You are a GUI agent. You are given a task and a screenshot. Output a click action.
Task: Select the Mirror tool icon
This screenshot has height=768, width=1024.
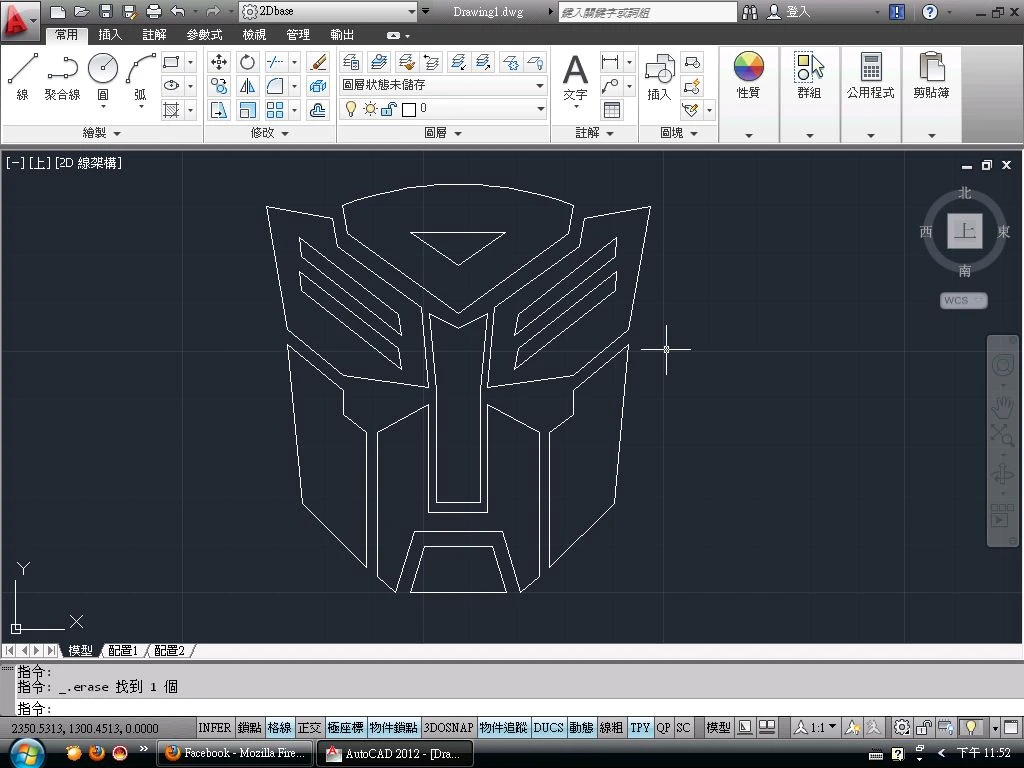(x=247, y=86)
